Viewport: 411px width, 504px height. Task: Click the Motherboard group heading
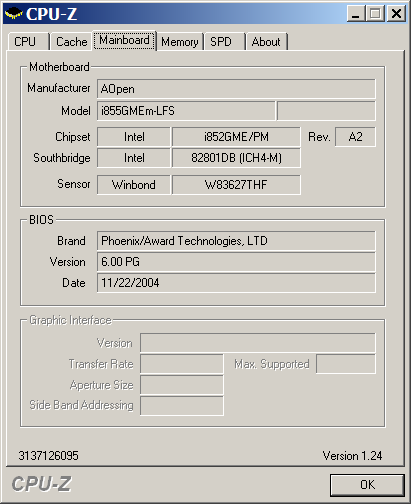[x=59, y=67]
